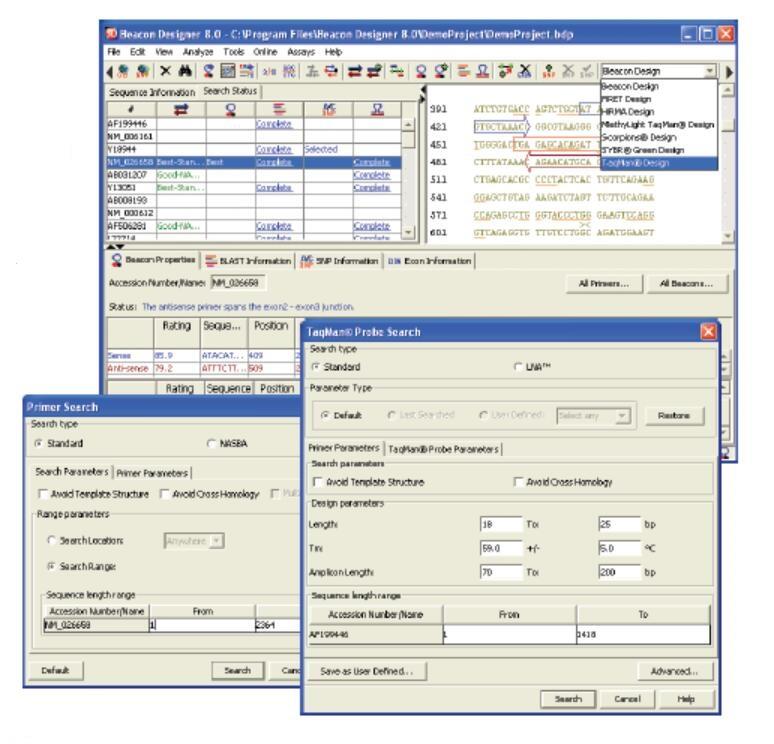Select Search Location radio button

click(x=51, y=541)
